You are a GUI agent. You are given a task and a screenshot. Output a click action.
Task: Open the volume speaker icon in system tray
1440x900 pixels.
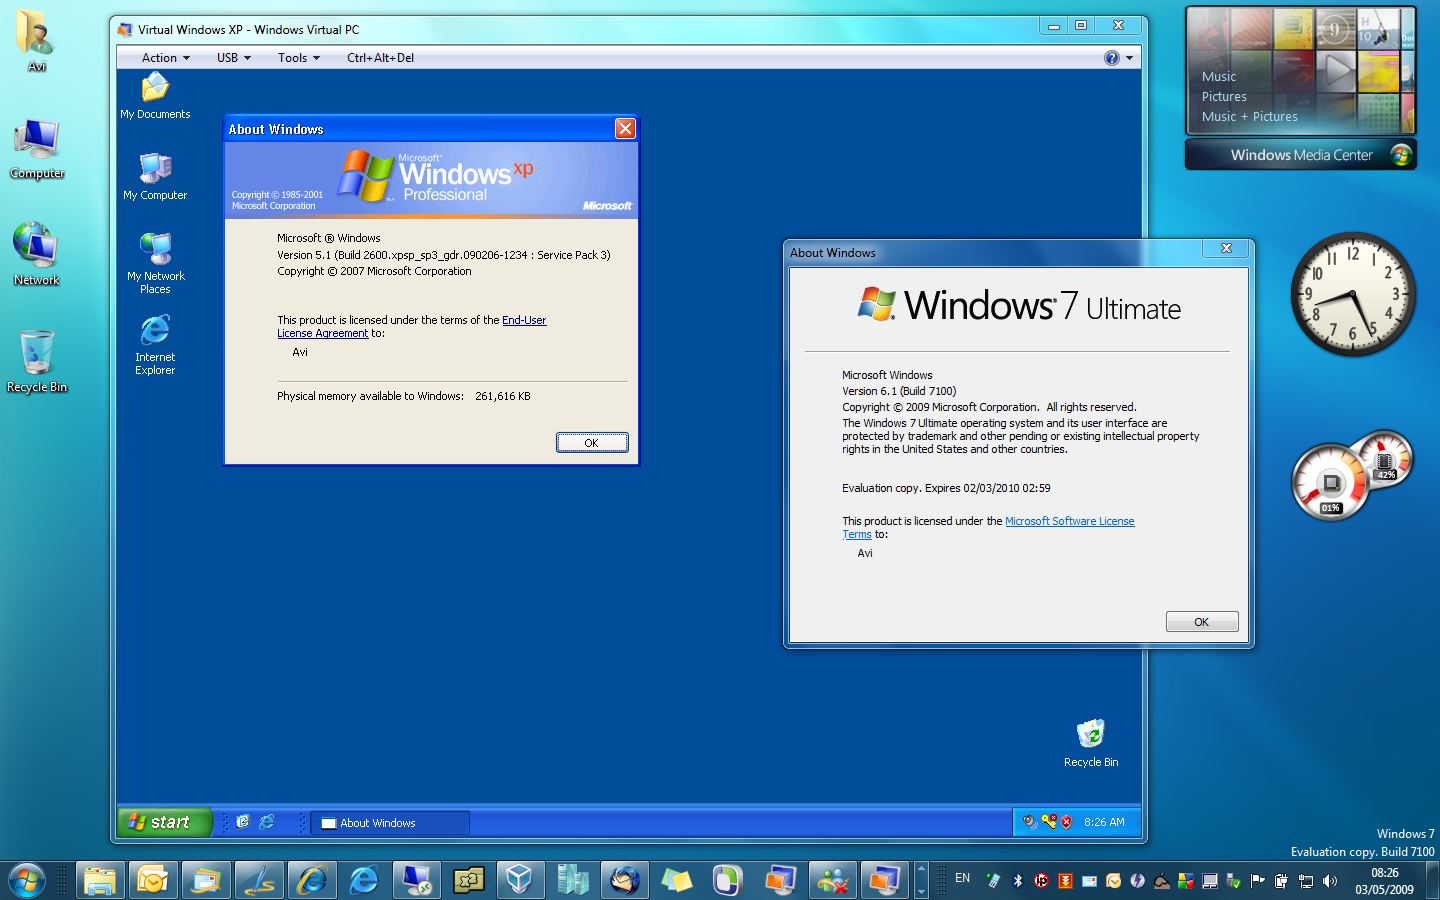click(1330, 881)
